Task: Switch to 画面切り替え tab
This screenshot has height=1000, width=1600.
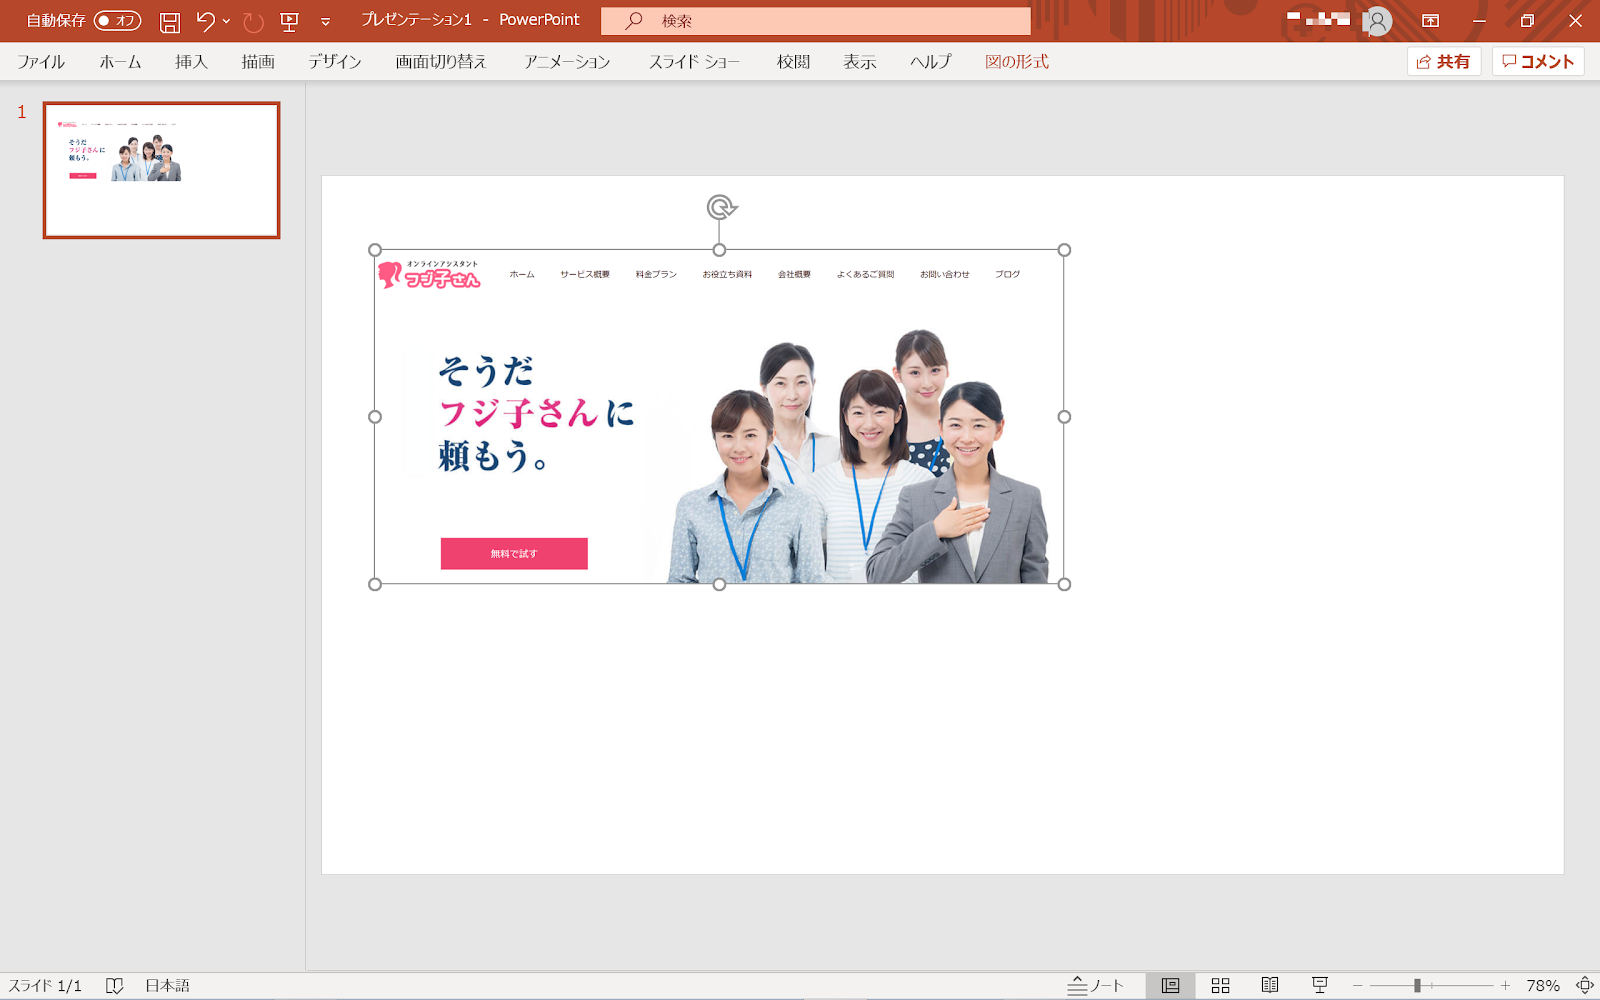Action: click(441, 62)
